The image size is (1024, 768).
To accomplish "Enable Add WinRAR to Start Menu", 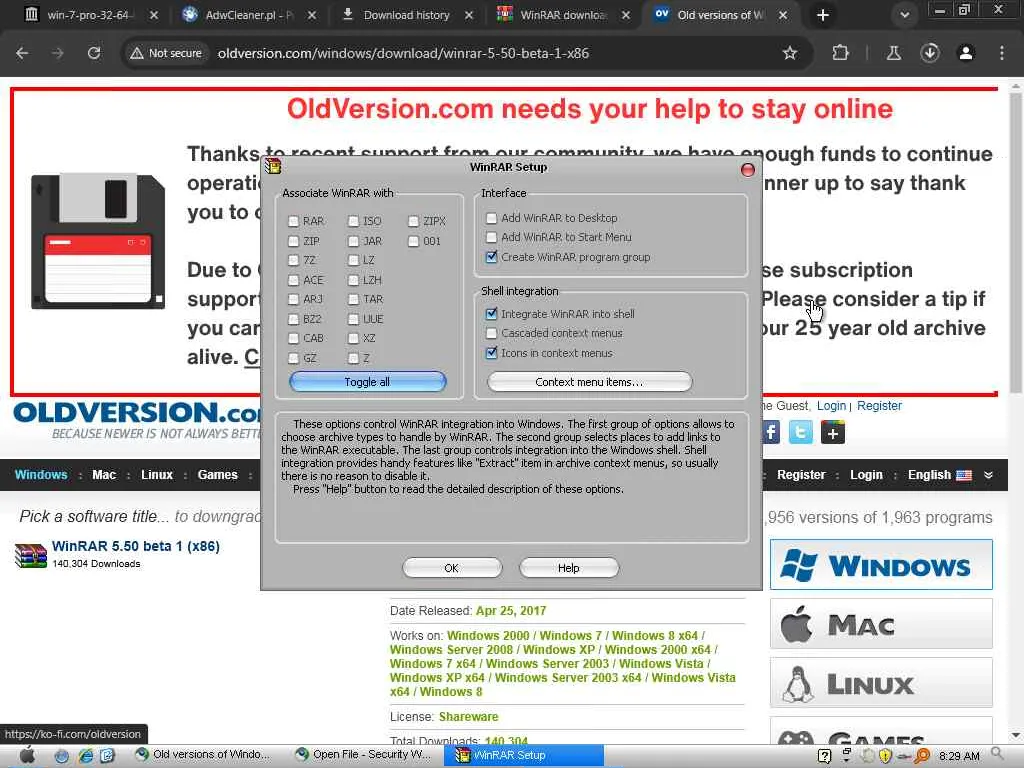I will (x=492, y=237).
